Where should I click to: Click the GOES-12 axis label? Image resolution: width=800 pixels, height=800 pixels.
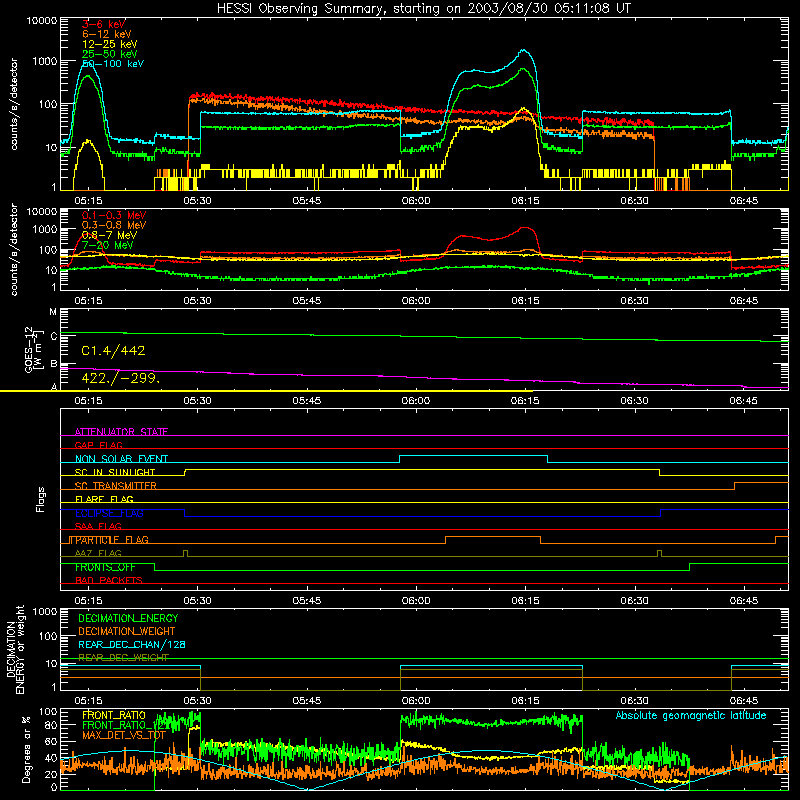pyautogui.click(x=33, y=350)
